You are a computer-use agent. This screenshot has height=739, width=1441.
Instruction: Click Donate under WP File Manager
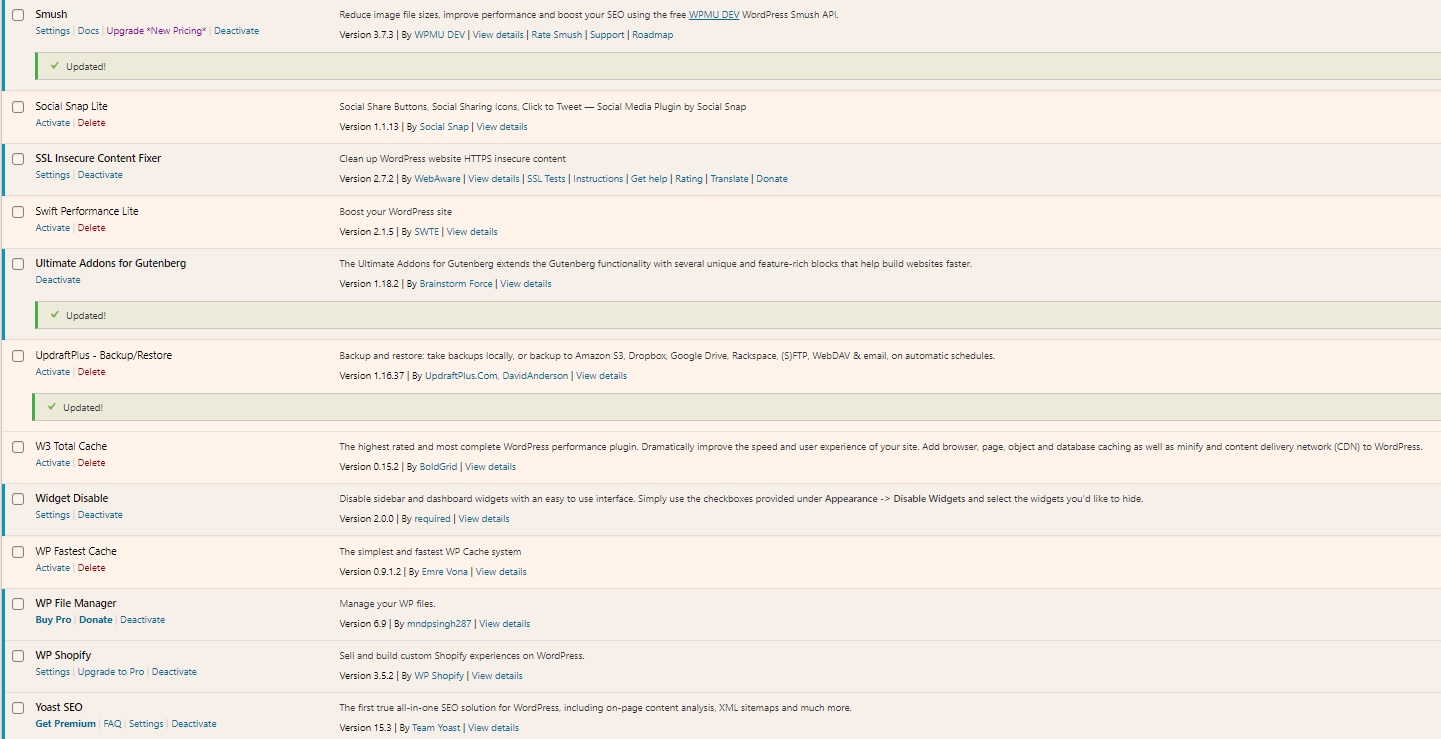pyautogui.click(x=96, y=620)
